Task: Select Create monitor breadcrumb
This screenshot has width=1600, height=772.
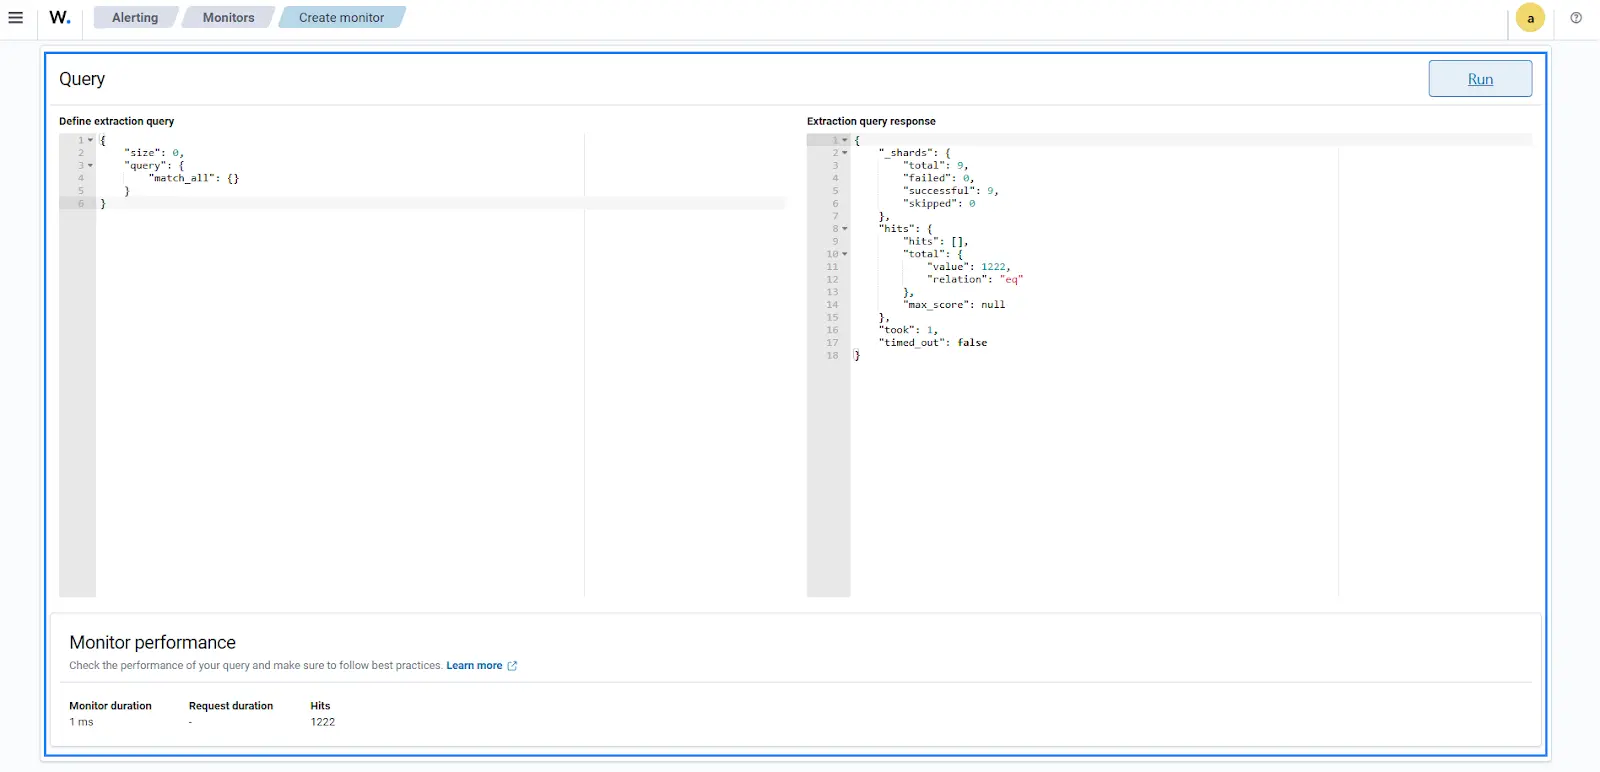Action: click(341, 18)
